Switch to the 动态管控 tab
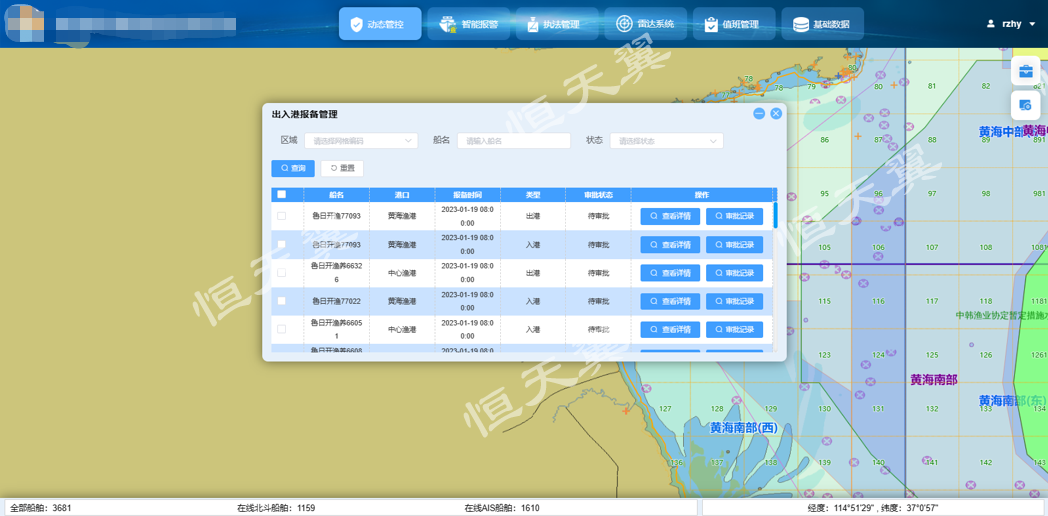Screen dimensions: 1048x516 [380, 24]
